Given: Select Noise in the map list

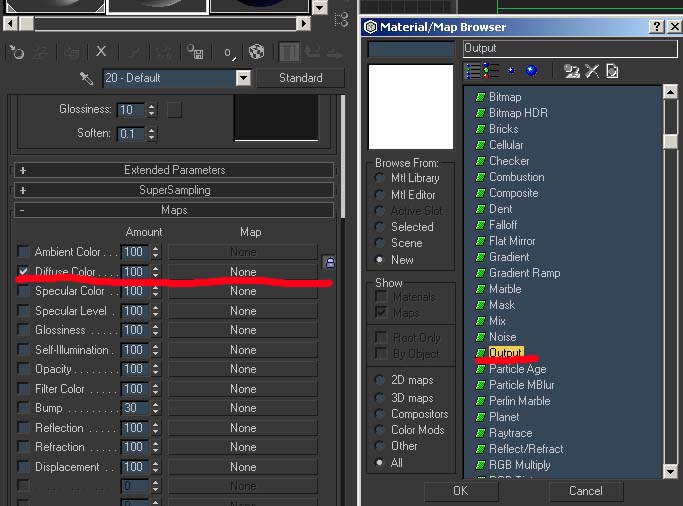Looking at the screenshot, I should click(x=502, y=337).
